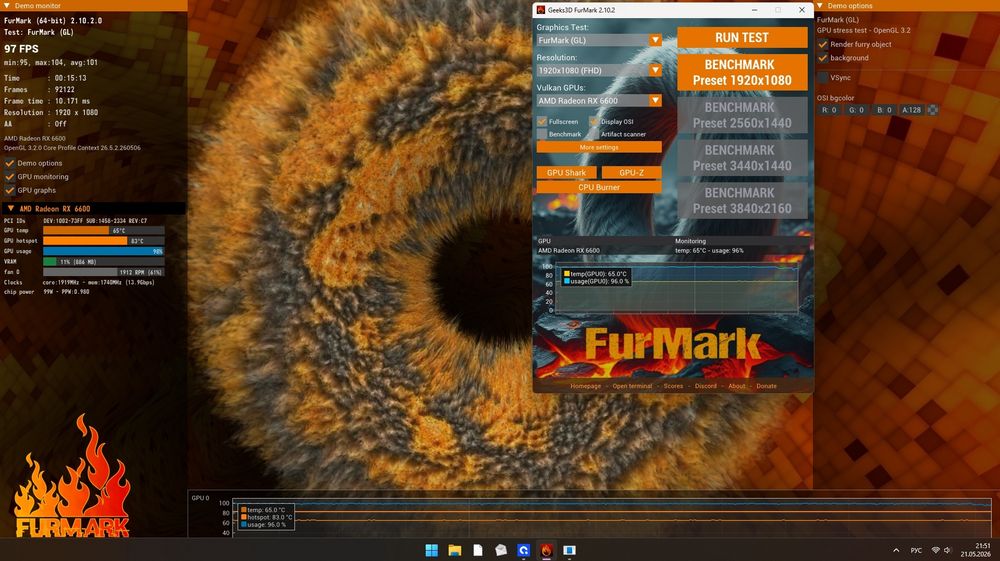Click the FurMark flame icon in taskbar
1000x561 pixels.
[x=547, y=550]
